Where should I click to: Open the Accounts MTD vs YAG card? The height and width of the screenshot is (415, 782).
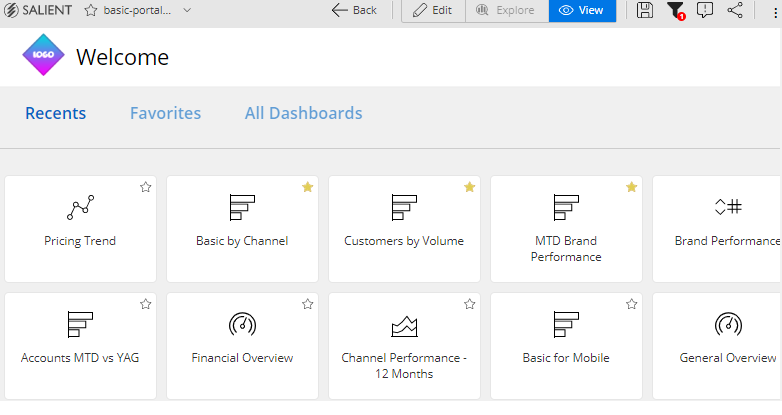[x=80, y=346]
